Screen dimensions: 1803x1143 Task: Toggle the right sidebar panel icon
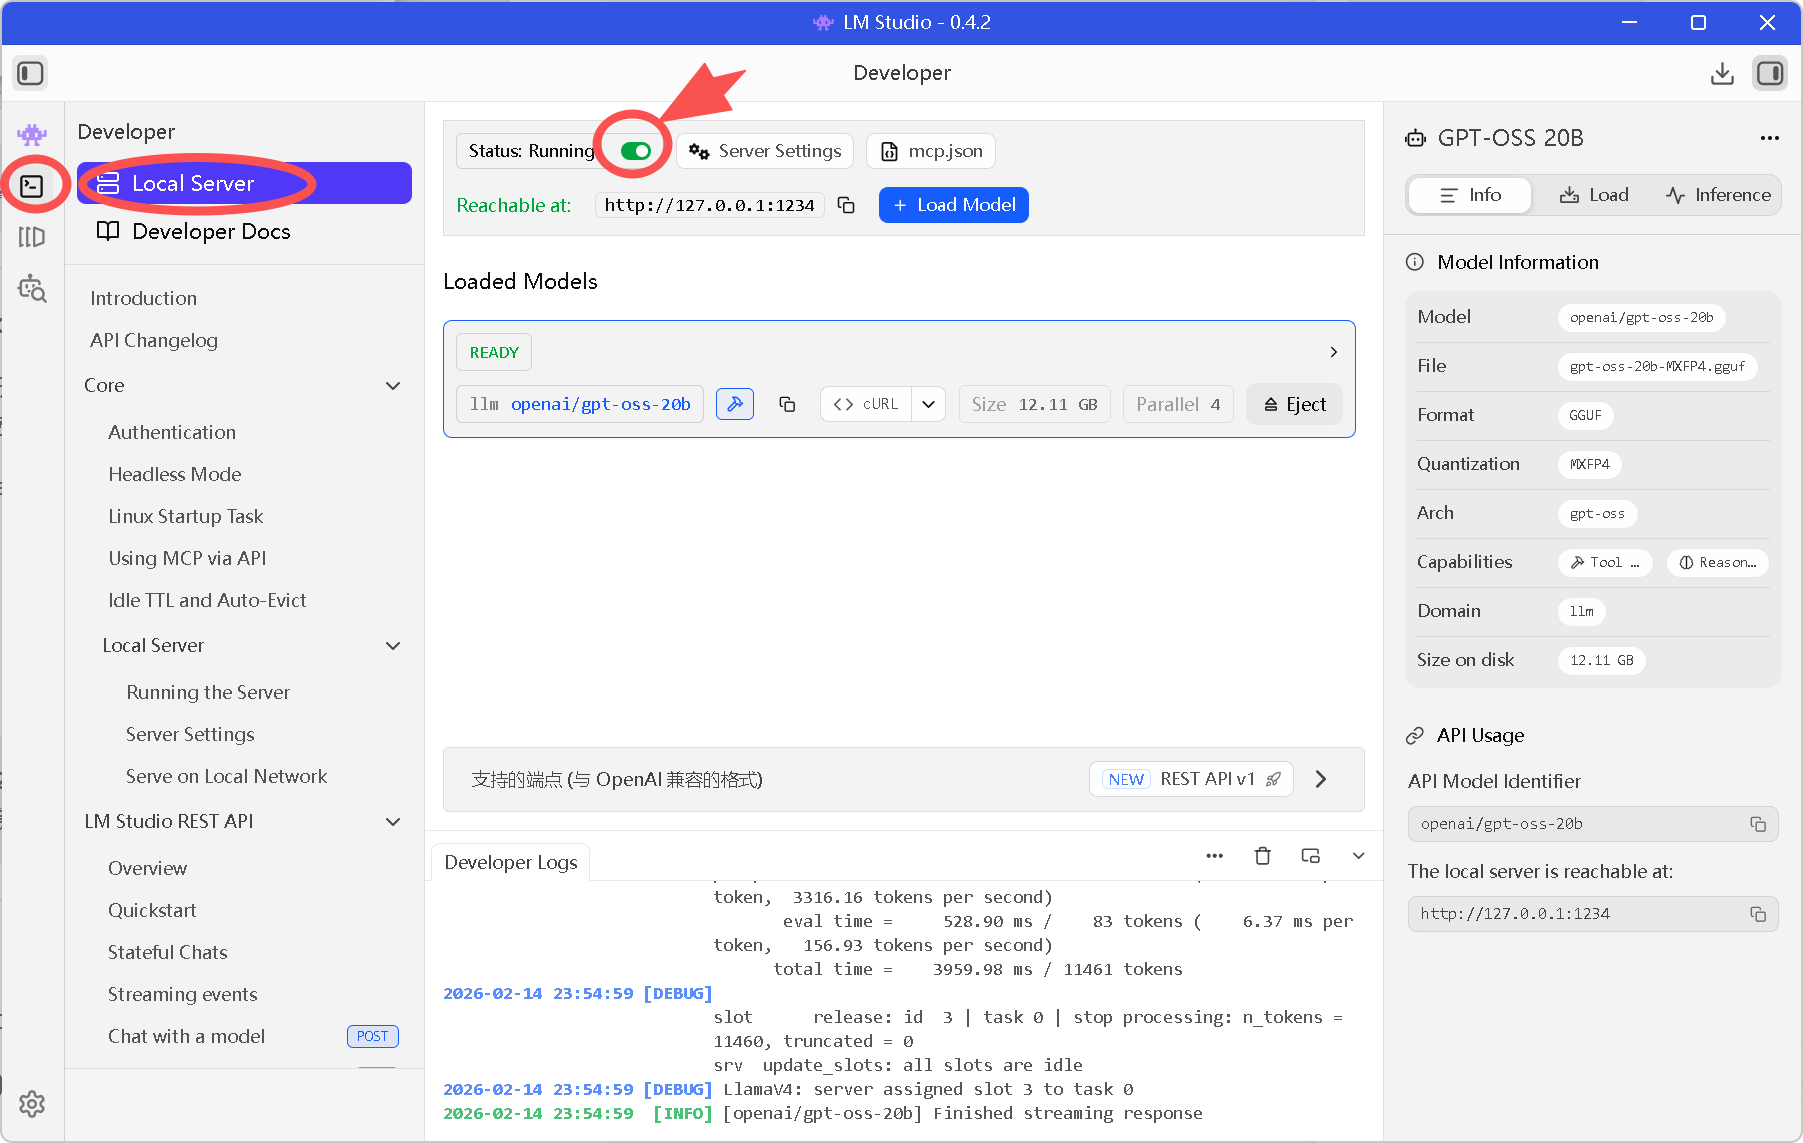[1770, 73]
